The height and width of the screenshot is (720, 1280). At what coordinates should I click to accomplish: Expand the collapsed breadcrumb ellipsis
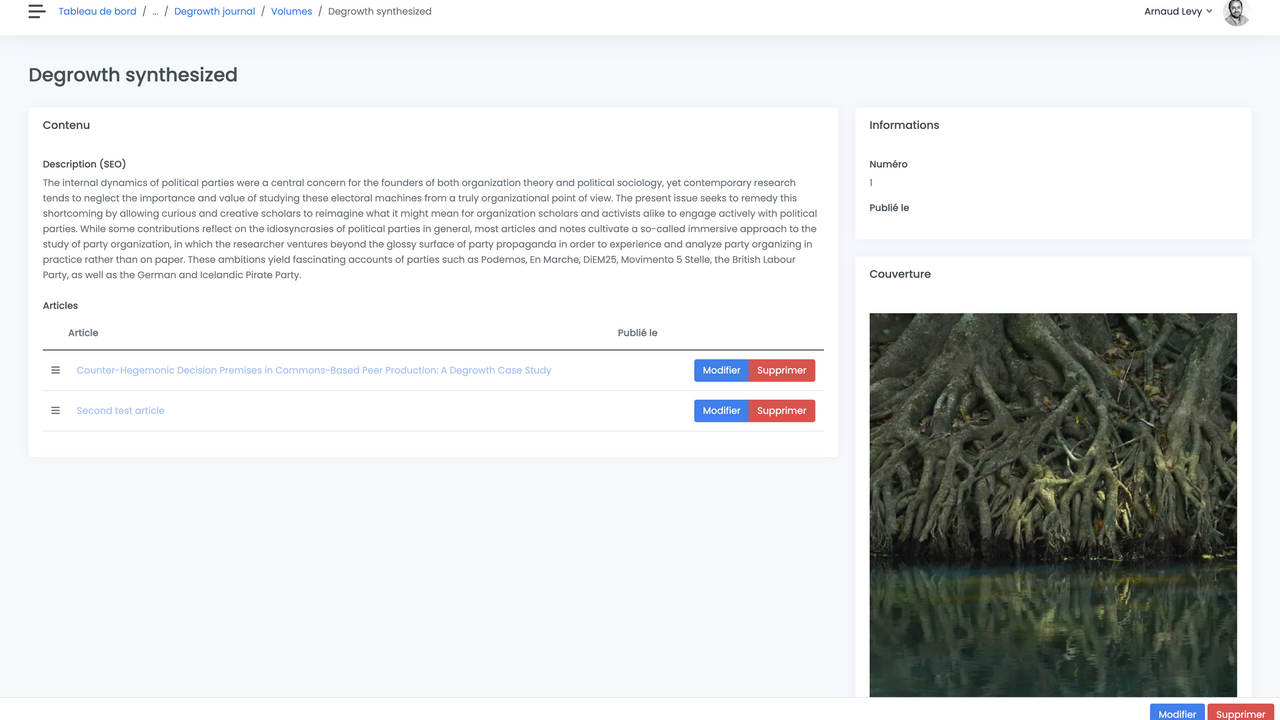click(x=155, y=12)
